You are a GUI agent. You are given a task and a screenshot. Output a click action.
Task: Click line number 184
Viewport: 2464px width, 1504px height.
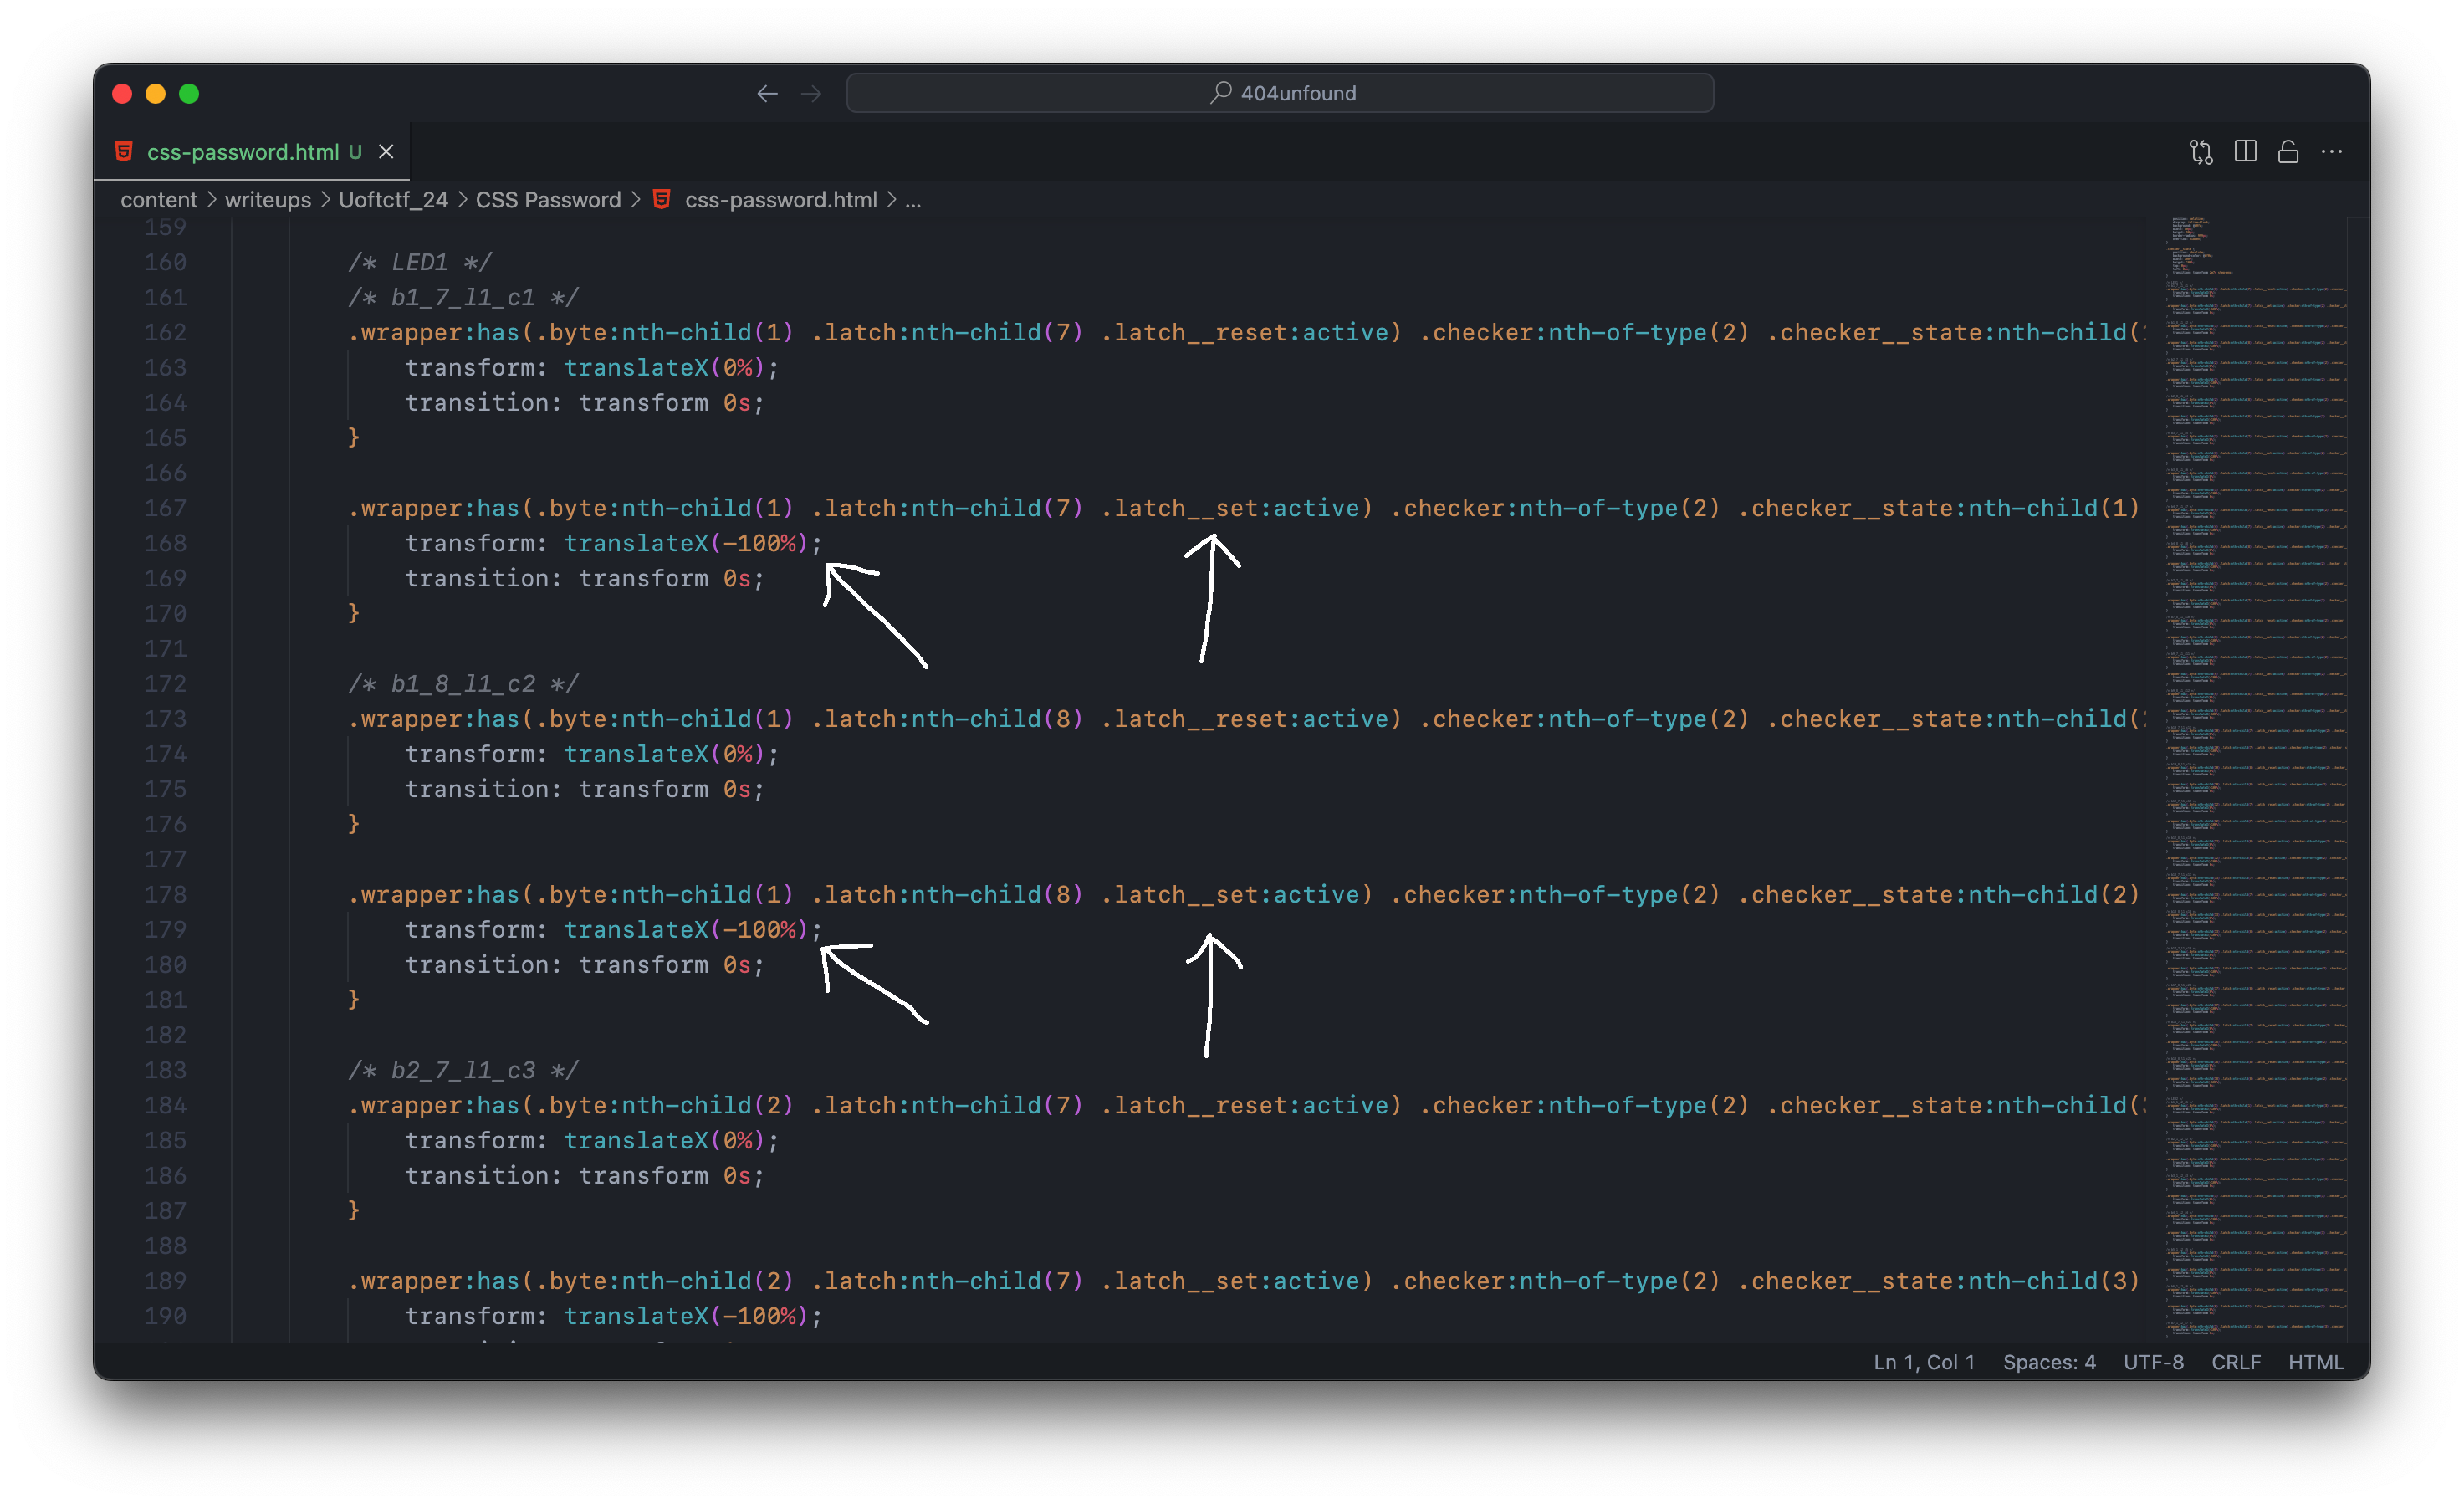pyautogui.click(x=165, y=1105)
